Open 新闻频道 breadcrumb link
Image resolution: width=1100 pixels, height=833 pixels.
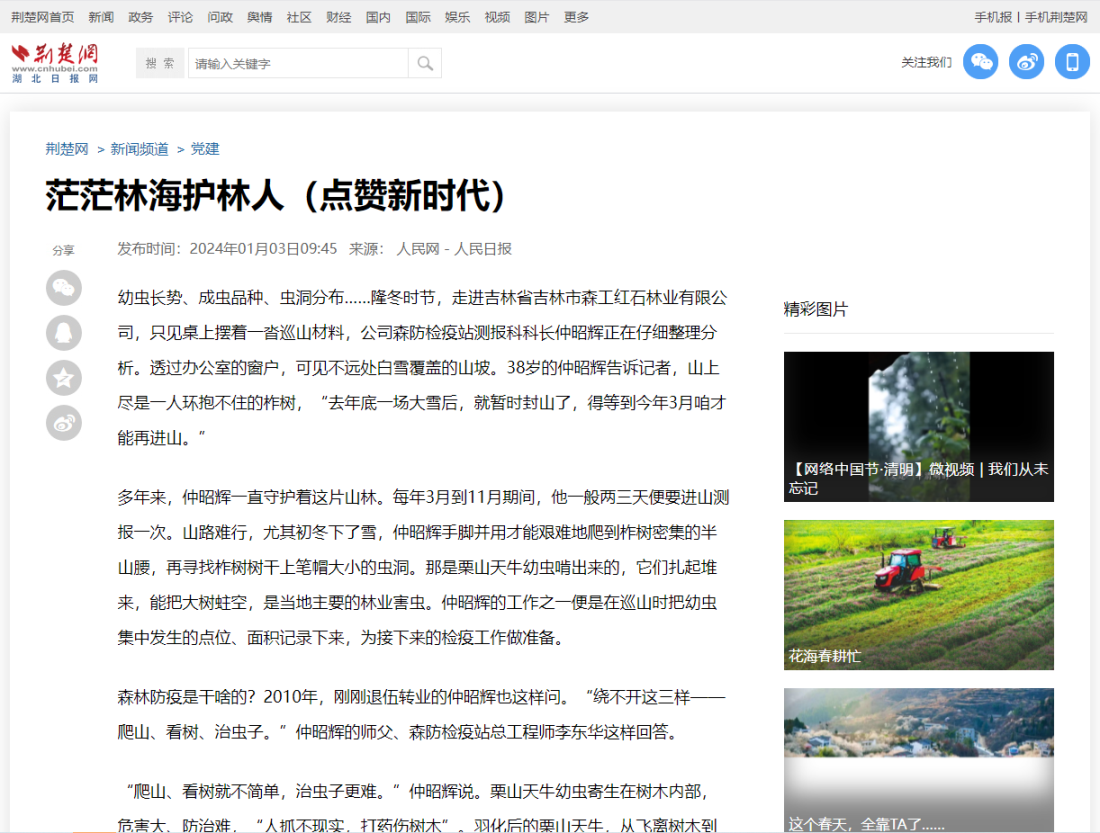(139, 149)
